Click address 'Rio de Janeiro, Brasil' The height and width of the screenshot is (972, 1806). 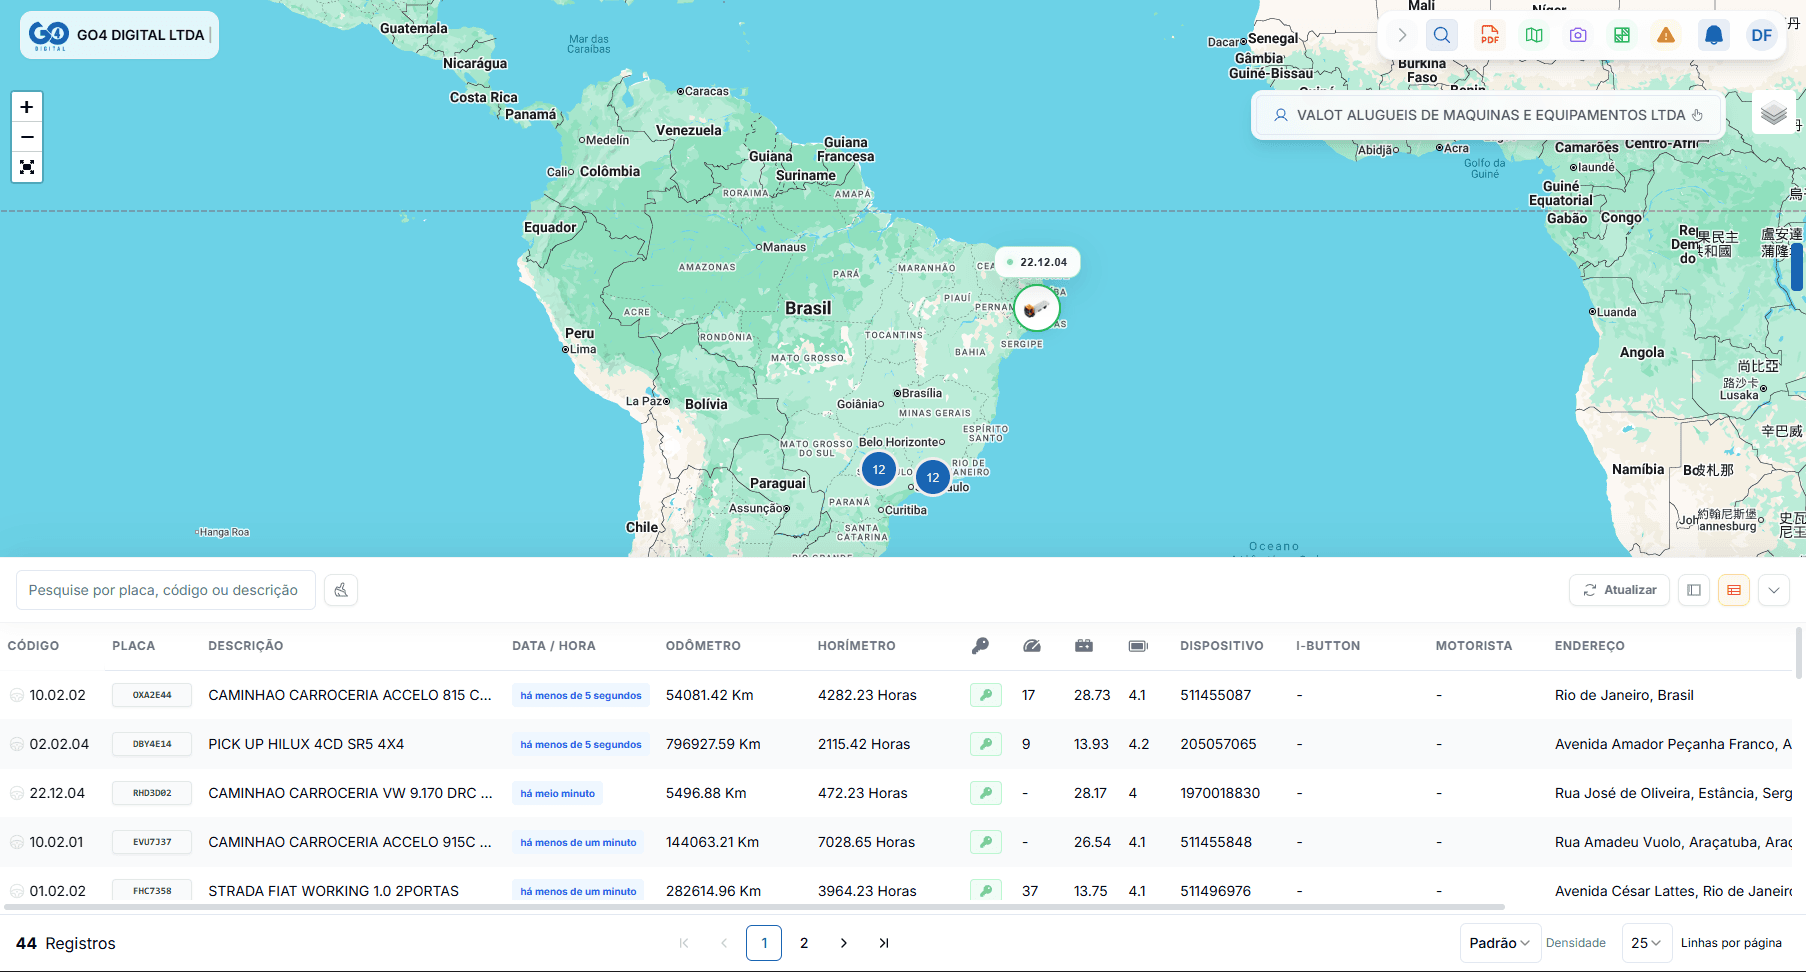pyautogui.click(x=1624, y=695)
